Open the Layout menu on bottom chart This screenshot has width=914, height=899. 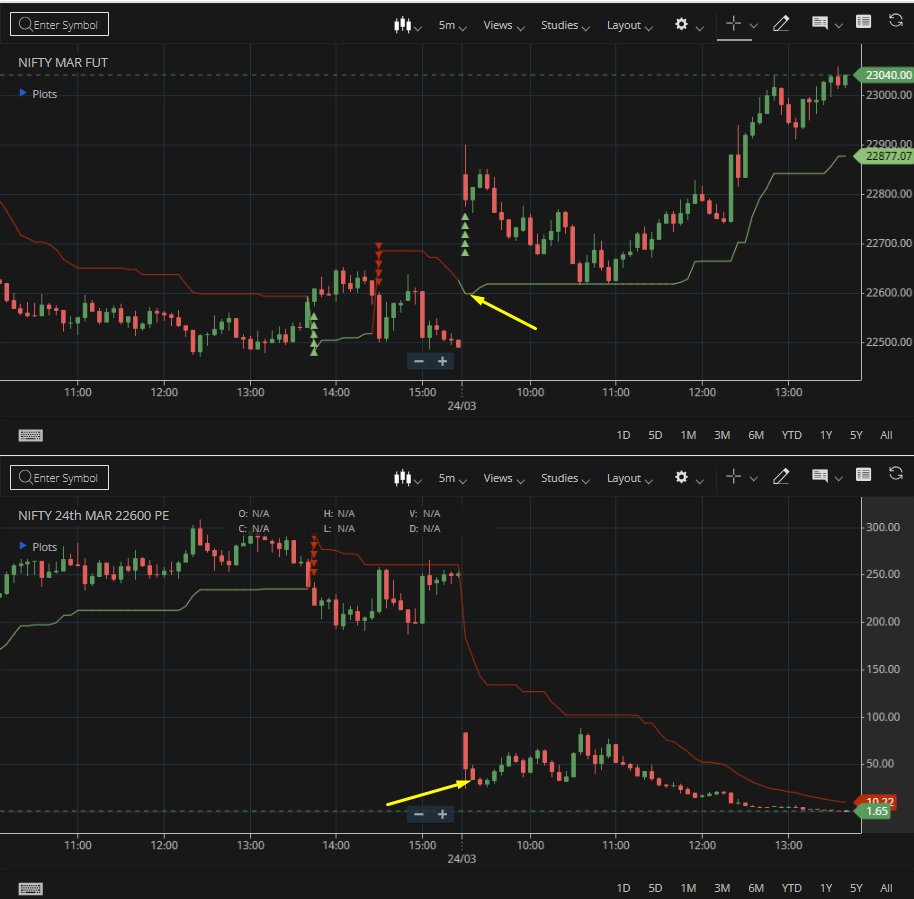click(x=623, y=478)
